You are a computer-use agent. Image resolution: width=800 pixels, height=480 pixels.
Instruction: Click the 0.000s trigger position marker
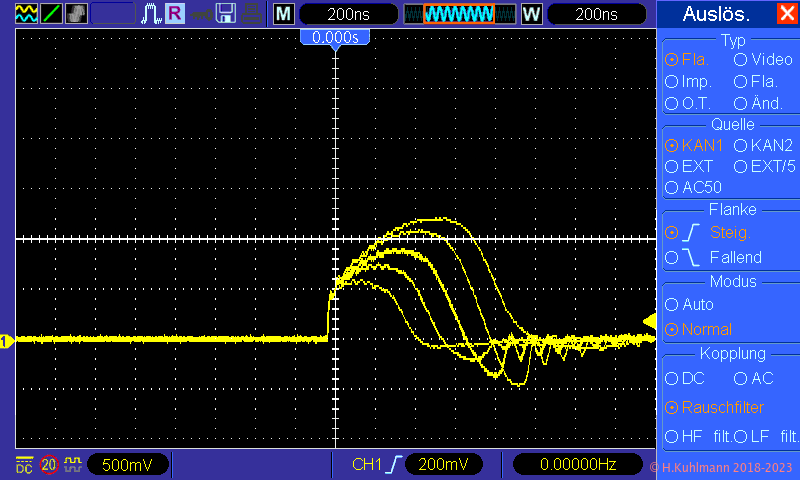(336, 37)
